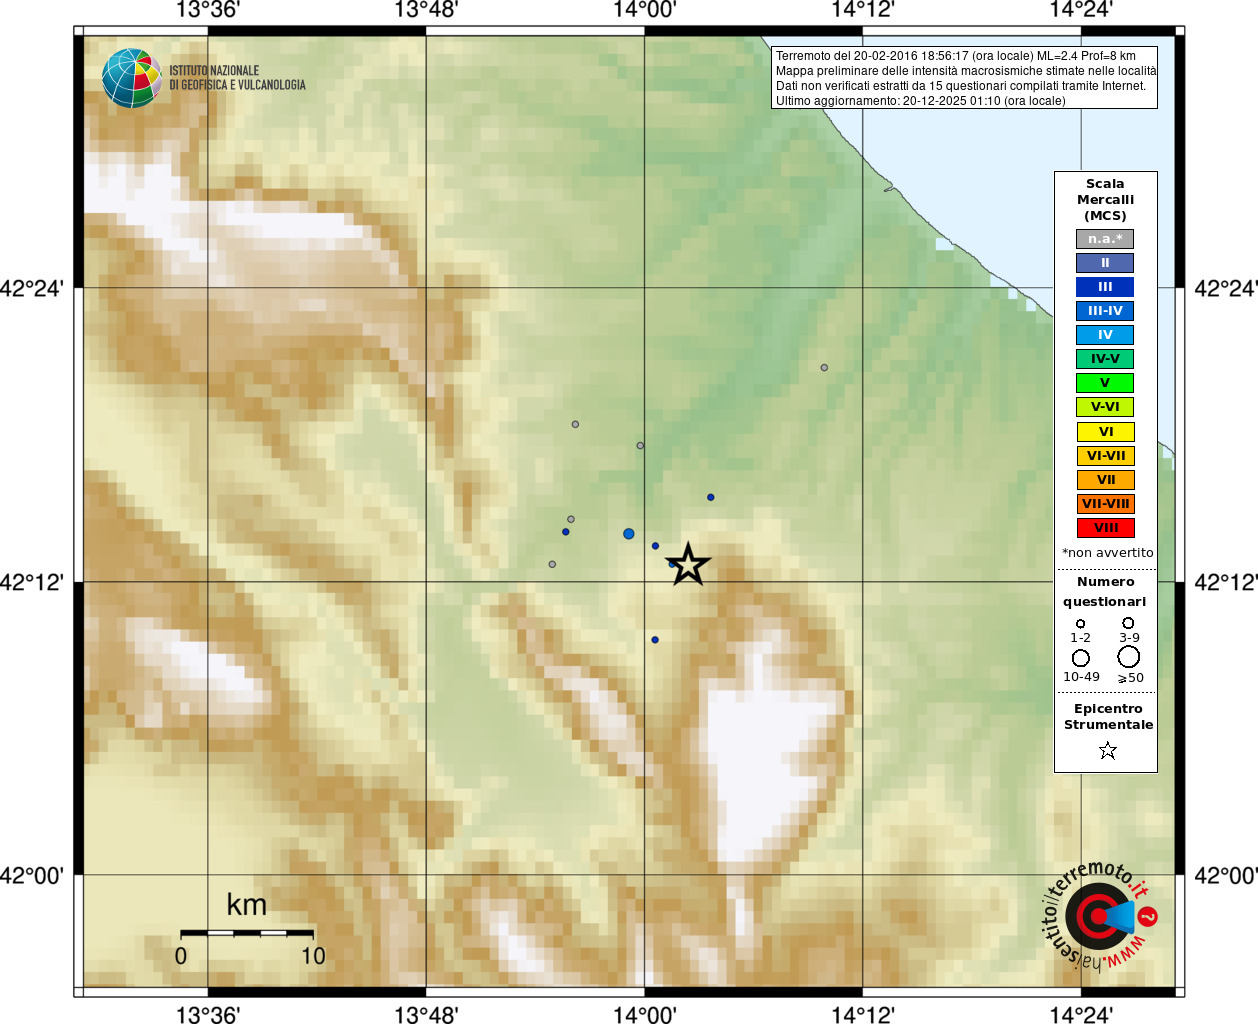Click the 'Ultimo aggiornamento' info line
This screenshot has width=1258, height=1024.
[921, 101]
